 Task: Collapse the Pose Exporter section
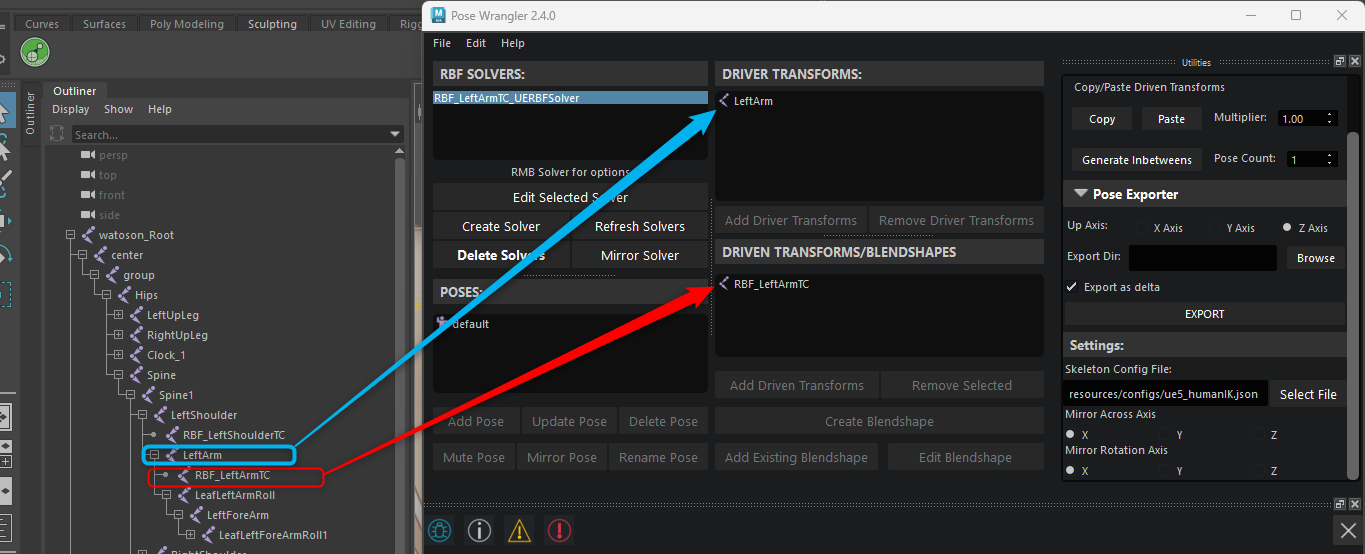pyautogui.click(x=1080, y=194)
